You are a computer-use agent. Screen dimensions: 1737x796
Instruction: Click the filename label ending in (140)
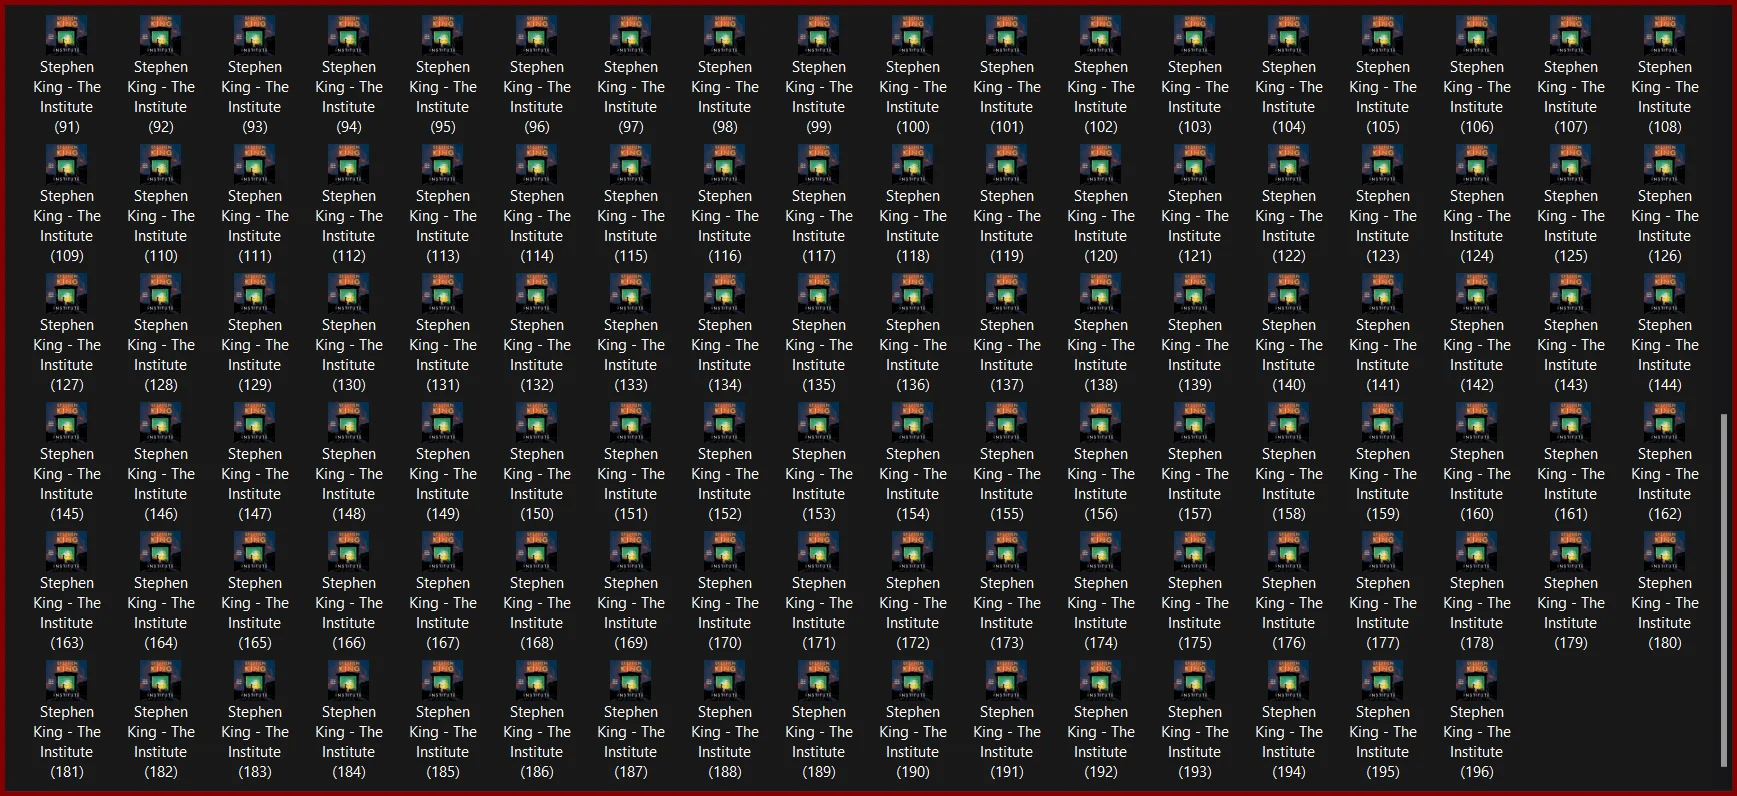coord(1289,355)
